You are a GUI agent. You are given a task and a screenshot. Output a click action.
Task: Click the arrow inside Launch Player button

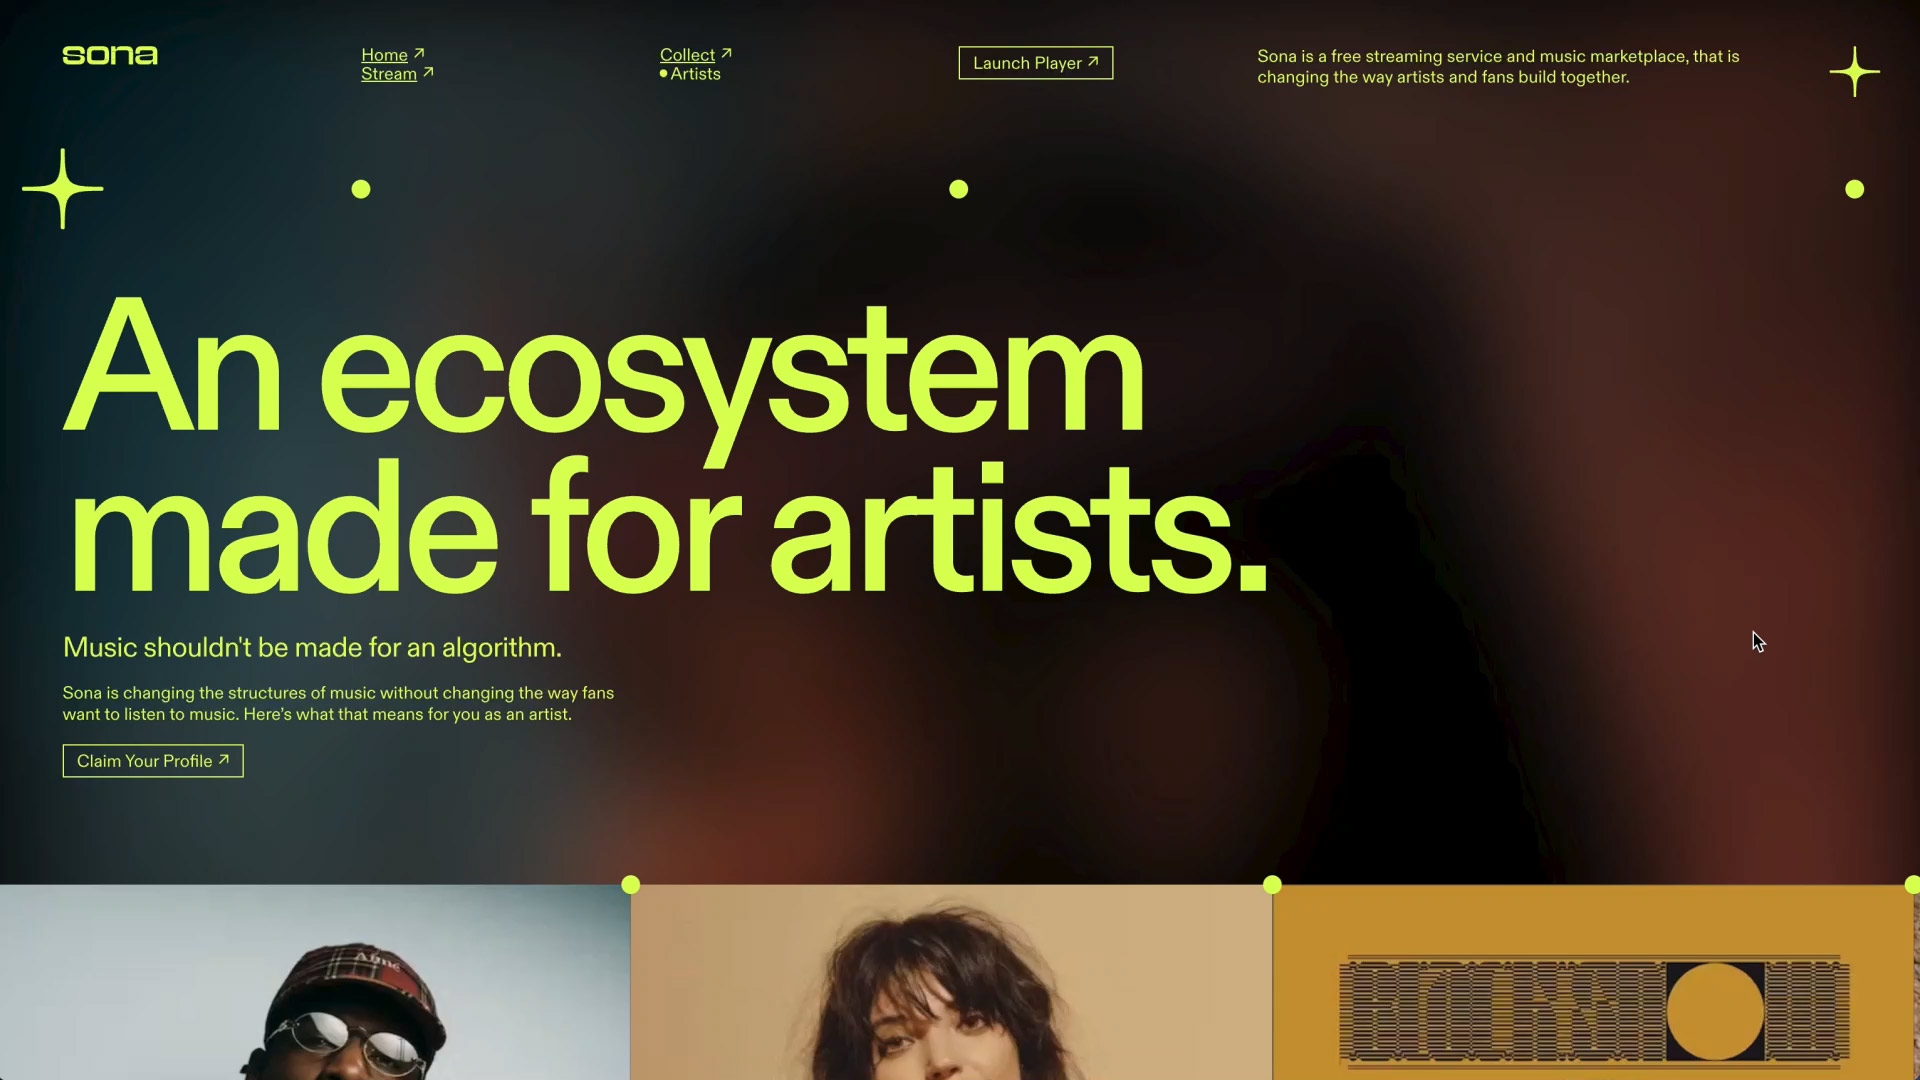point(1093,62)
